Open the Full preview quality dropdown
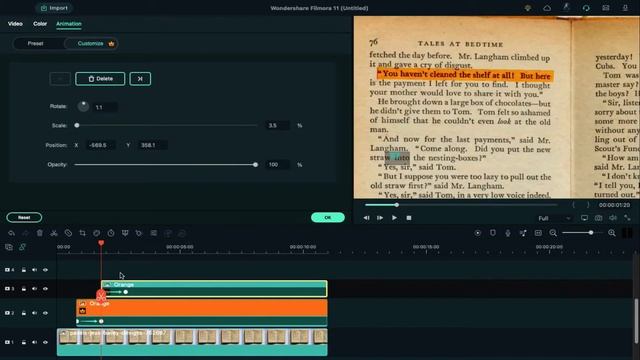This screenshot has width=640, height=360. (x=554, y=218)
